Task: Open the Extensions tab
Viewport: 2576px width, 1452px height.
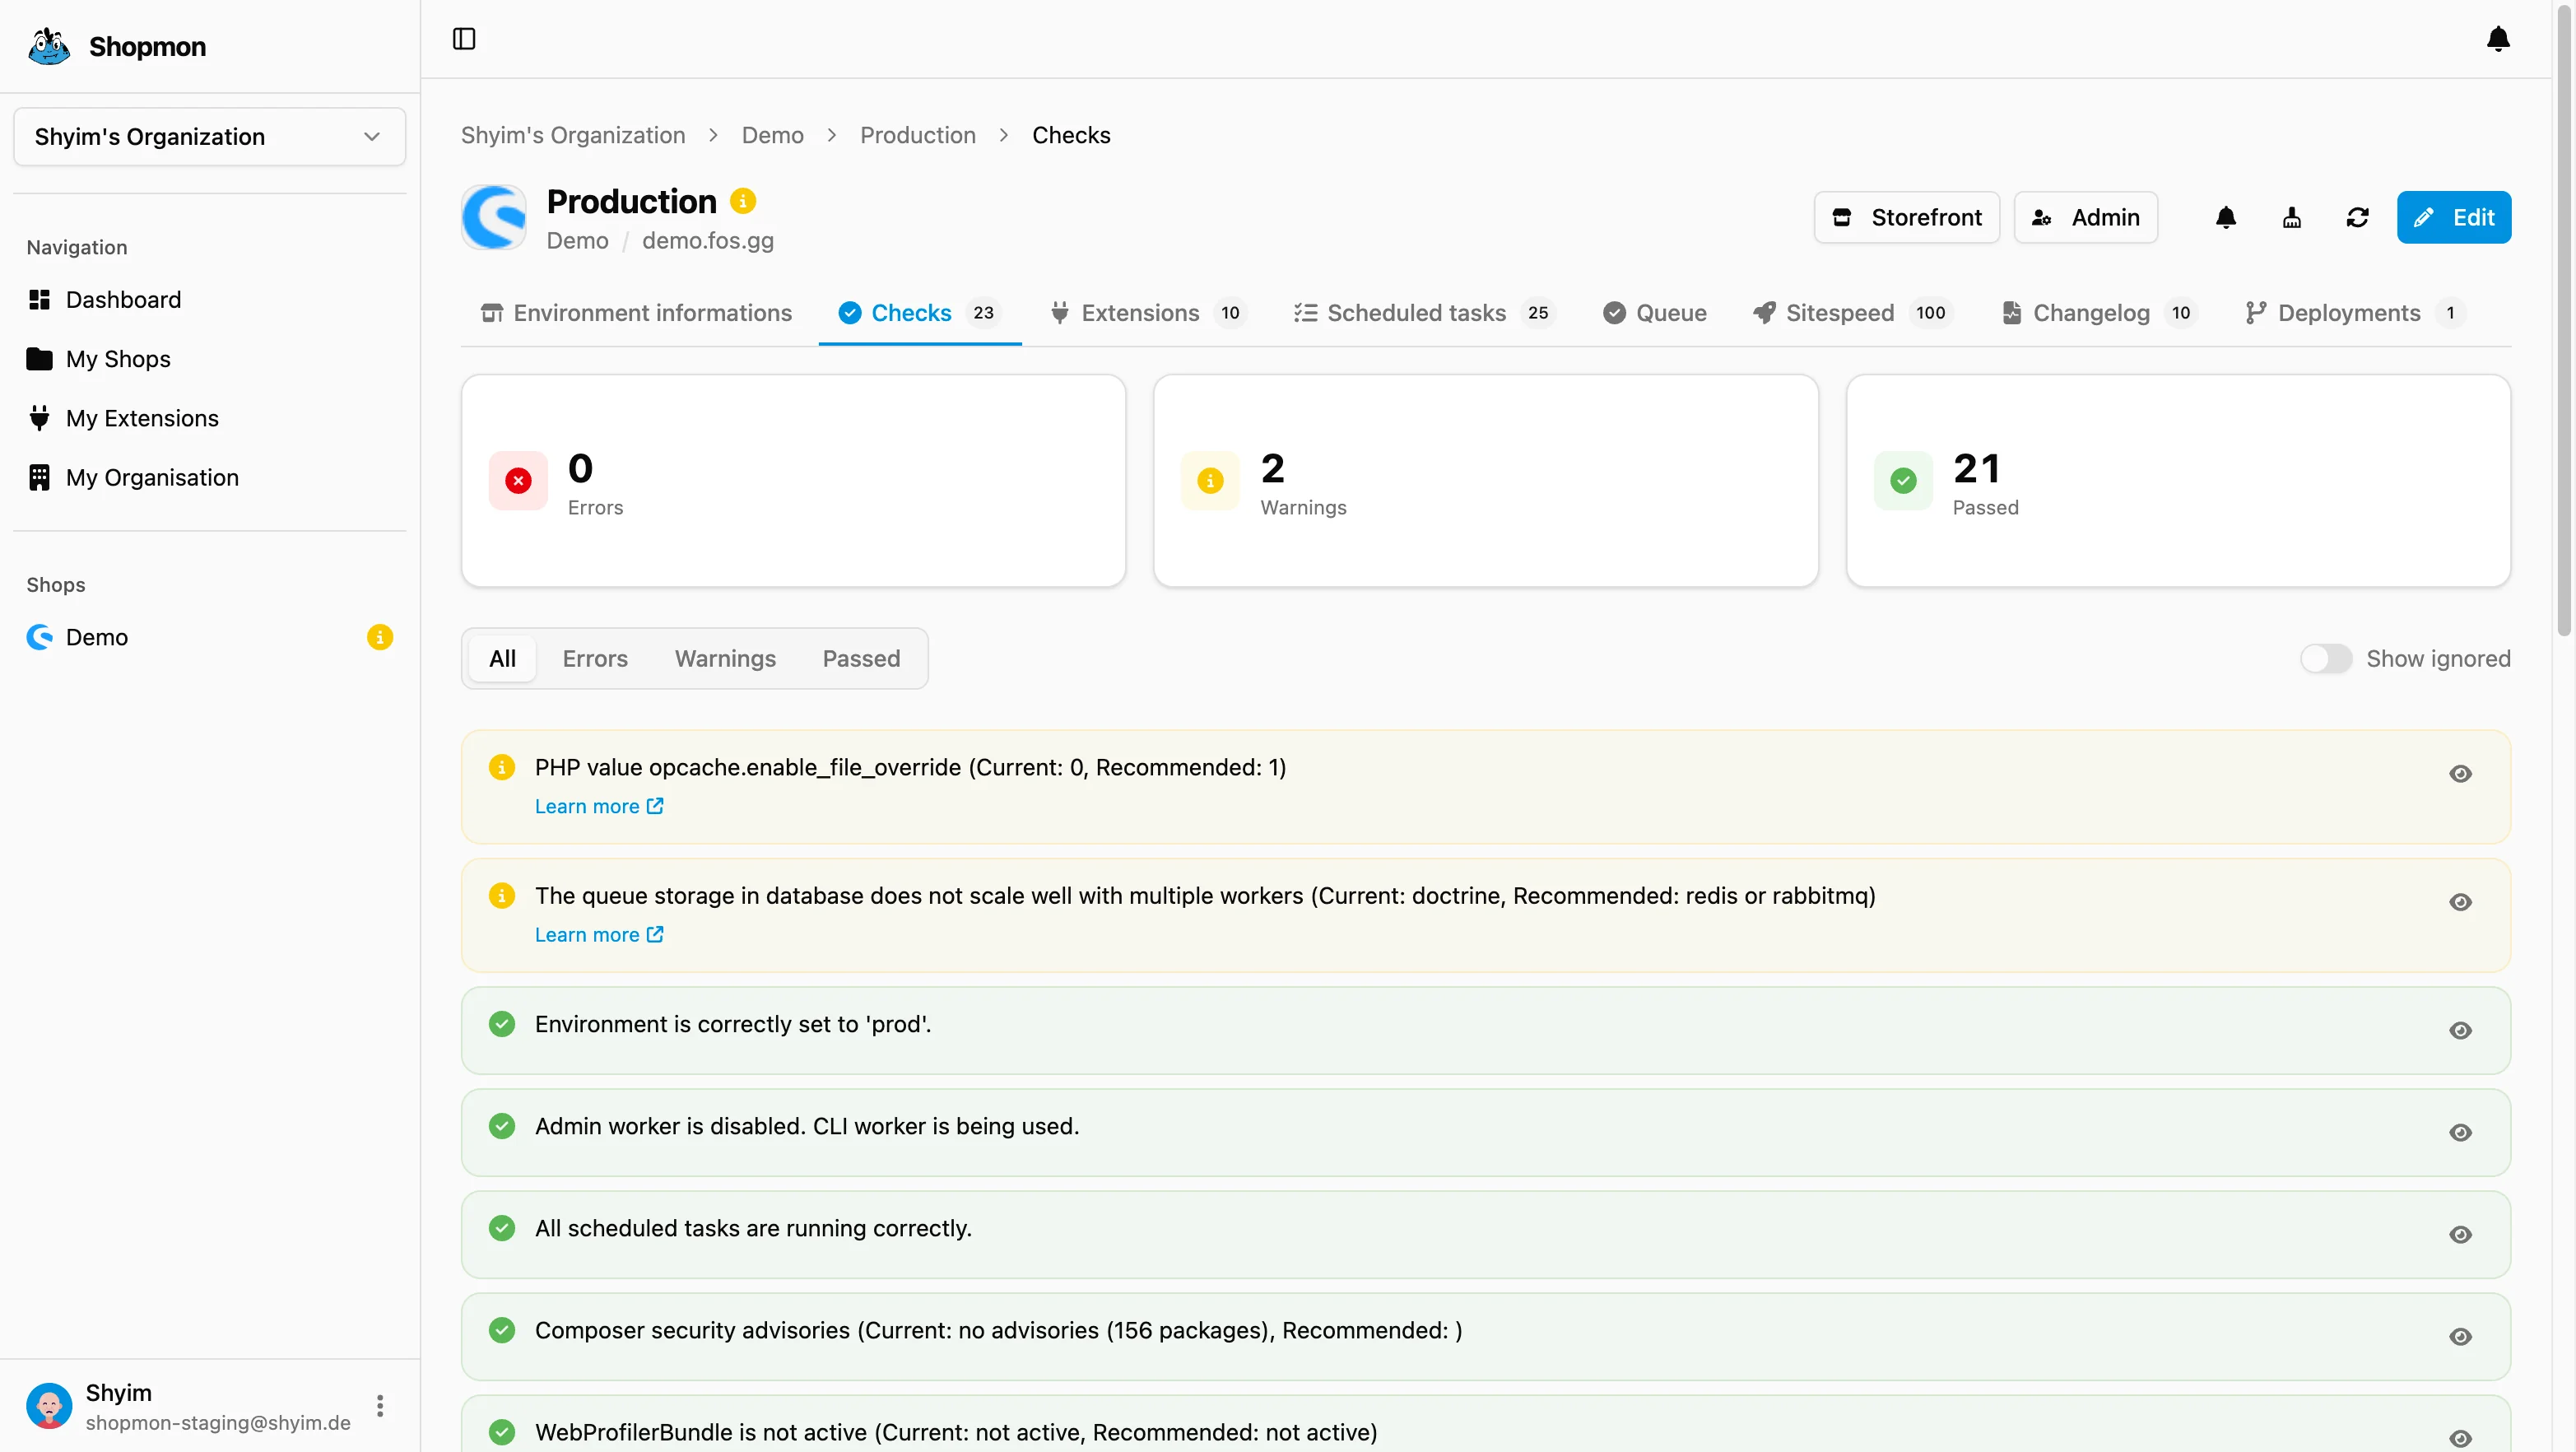Action: tap(1148, 313)
